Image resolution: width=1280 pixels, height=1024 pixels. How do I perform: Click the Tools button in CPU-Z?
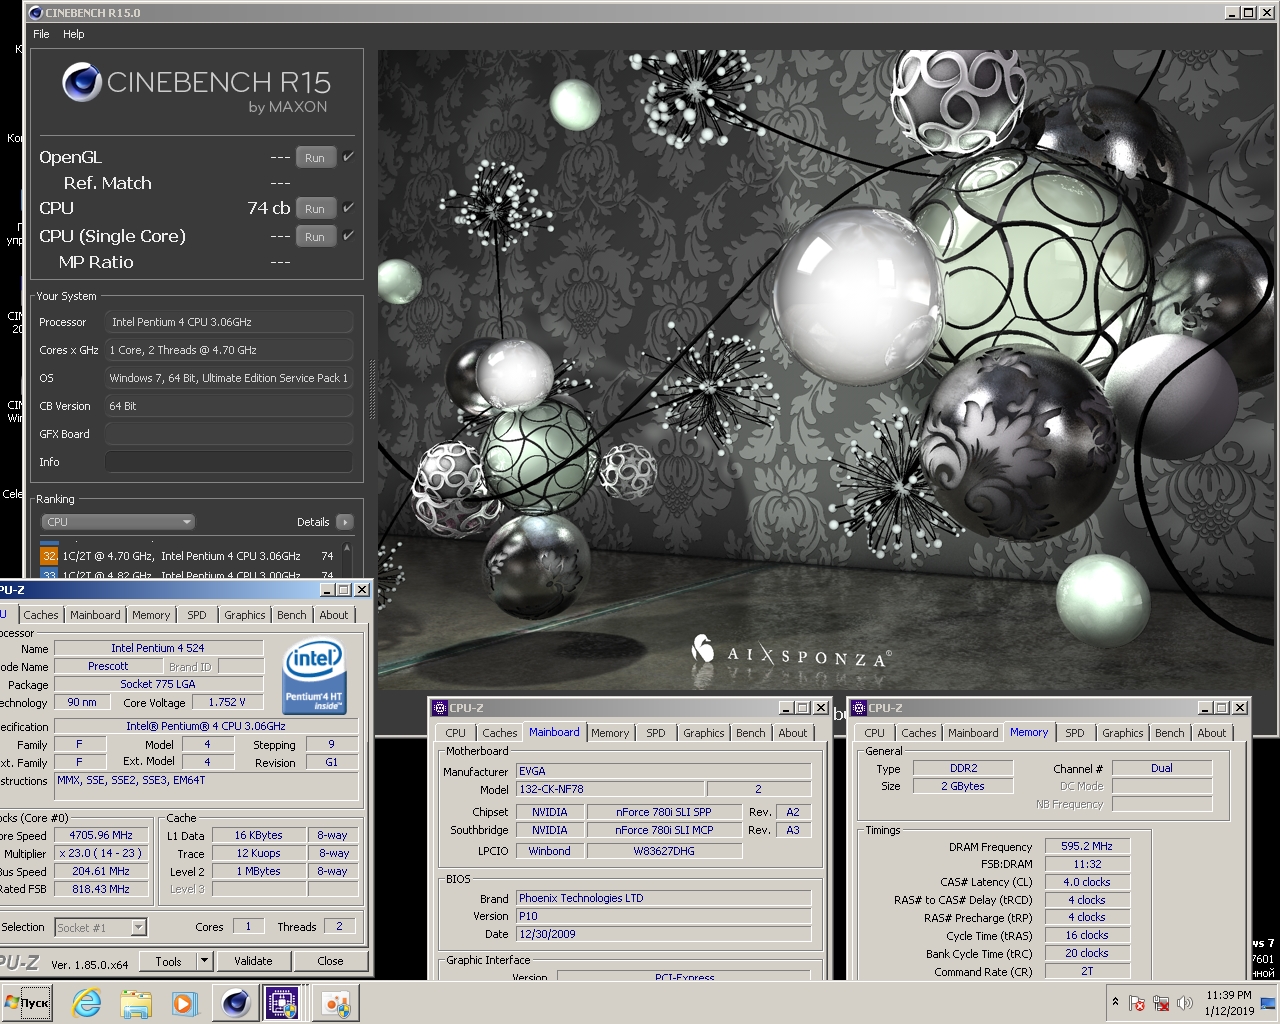pyautogui.click(x=168, y=961)
